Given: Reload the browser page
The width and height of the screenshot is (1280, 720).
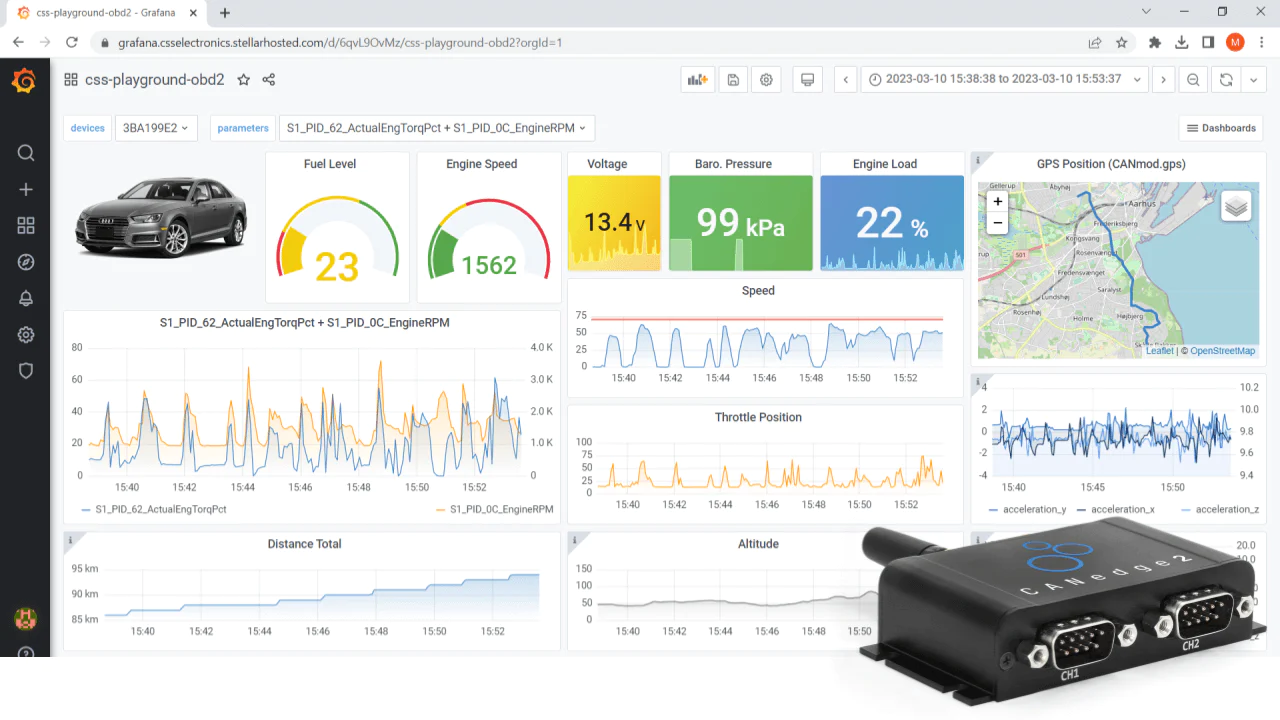Looking at the screenshot, I should [72, 43].
